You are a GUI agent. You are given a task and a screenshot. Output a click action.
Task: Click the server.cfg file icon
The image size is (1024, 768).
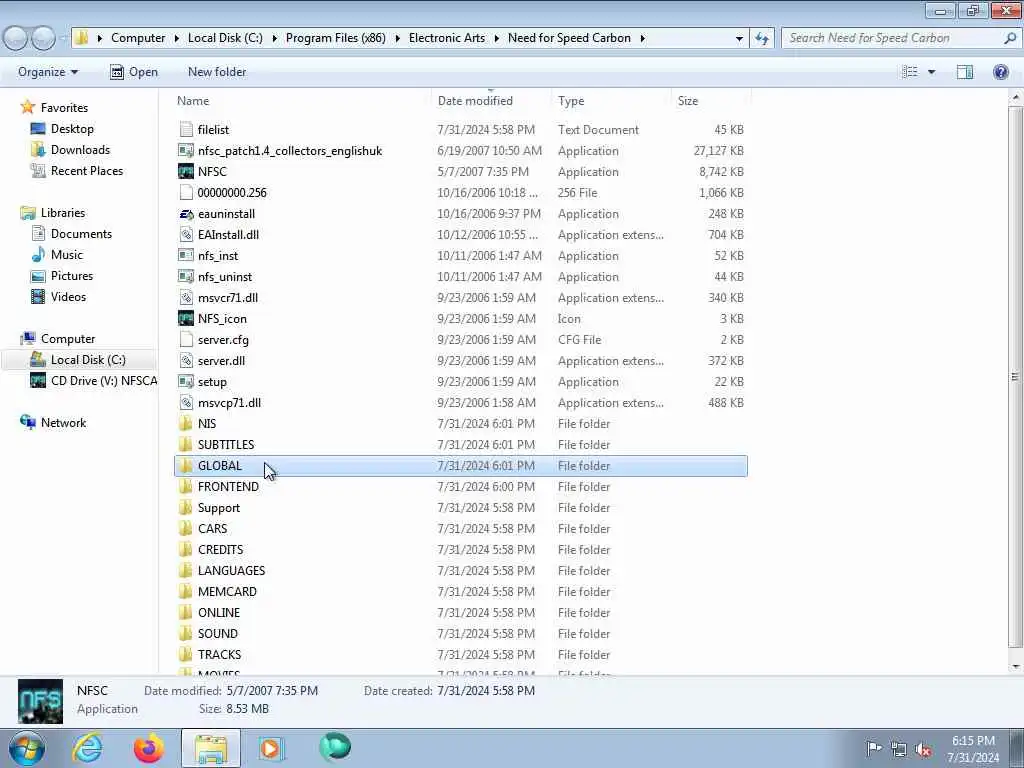pos(186,340)
